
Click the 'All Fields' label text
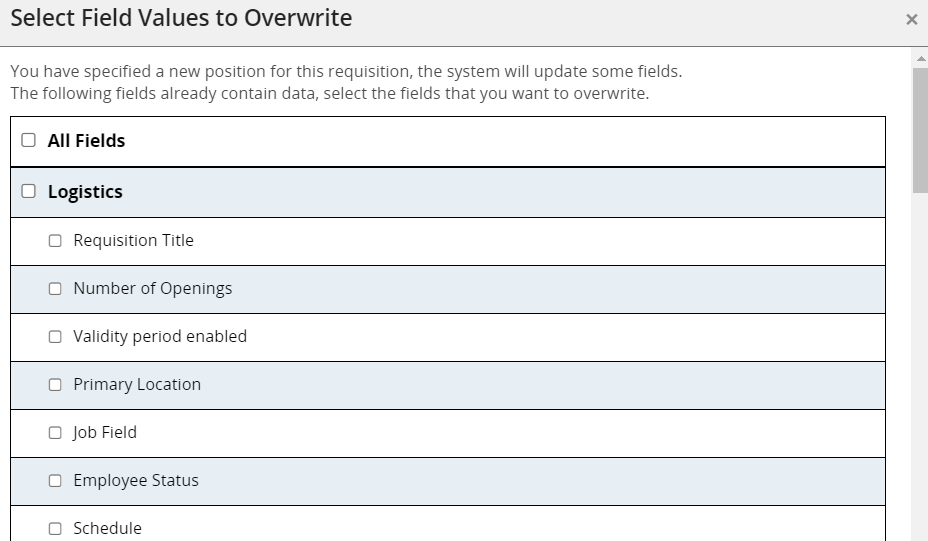click(x=86, y=141)
